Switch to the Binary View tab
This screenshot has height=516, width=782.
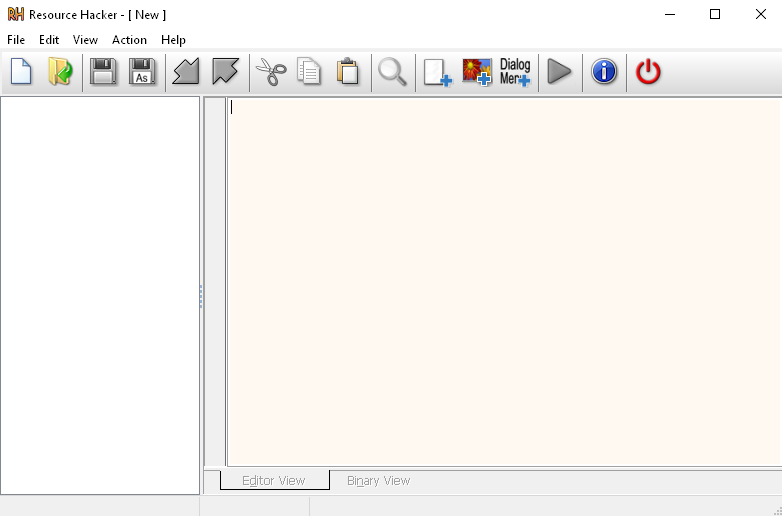click(x=378, y=481)
